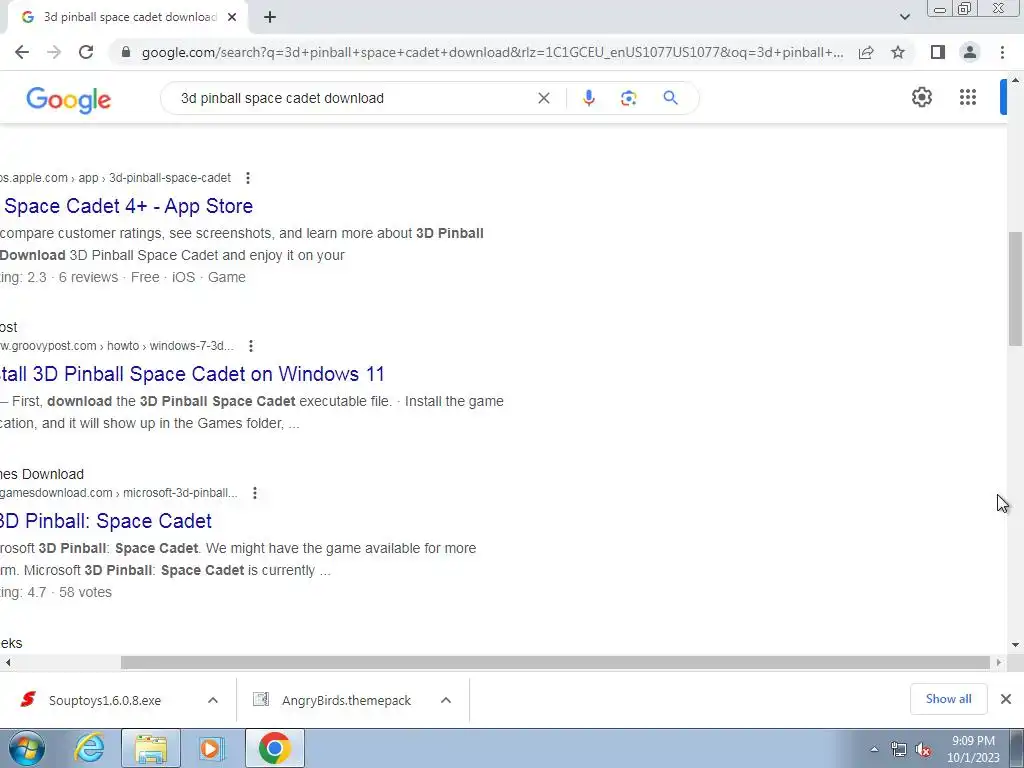Launch Internet Explorer from taskbar
Screen dimensions: 1024x768
tap(89, 748)
